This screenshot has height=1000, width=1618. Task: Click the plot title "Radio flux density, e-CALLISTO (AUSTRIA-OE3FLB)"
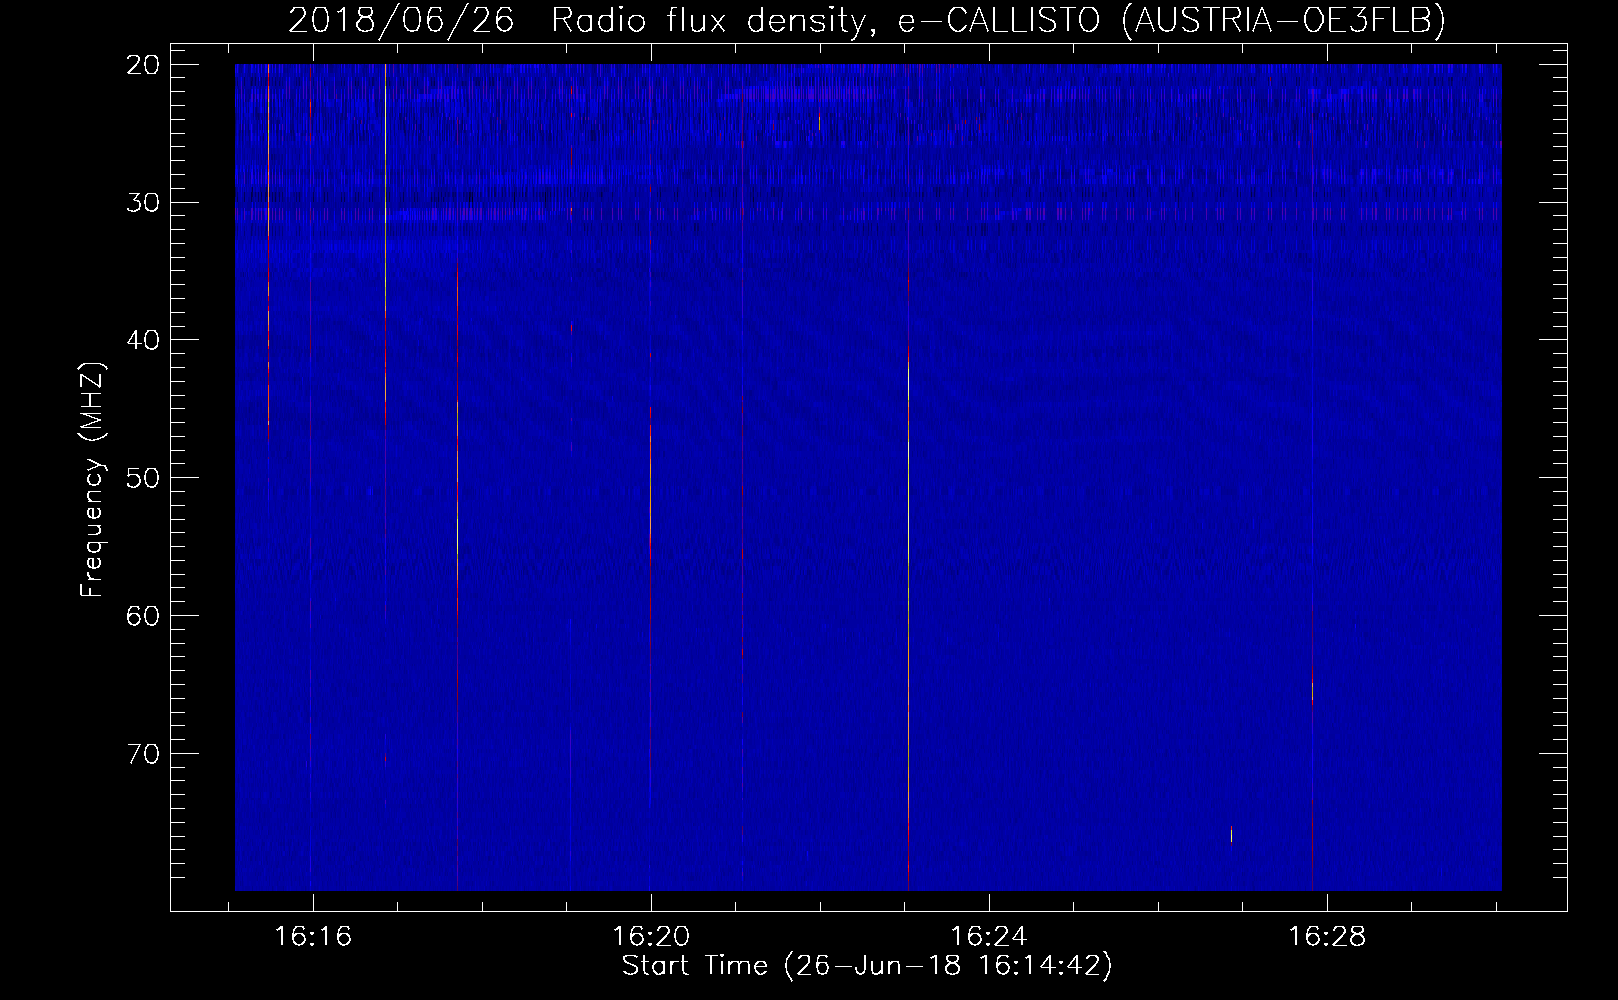(997, 20)
